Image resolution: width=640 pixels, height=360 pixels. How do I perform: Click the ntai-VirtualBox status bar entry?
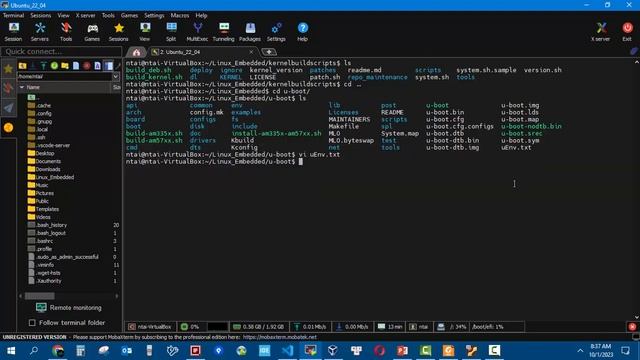point(150,327)
